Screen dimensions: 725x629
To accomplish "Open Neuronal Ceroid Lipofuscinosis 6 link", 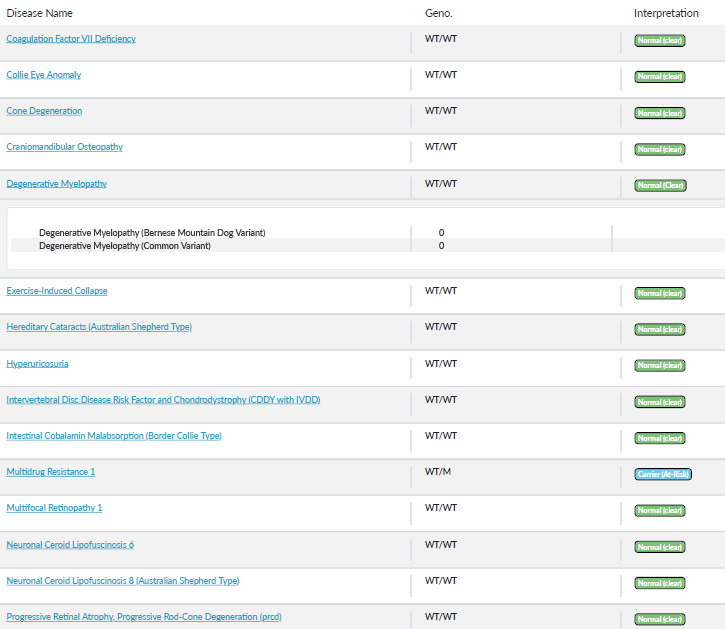I will 70,545.
